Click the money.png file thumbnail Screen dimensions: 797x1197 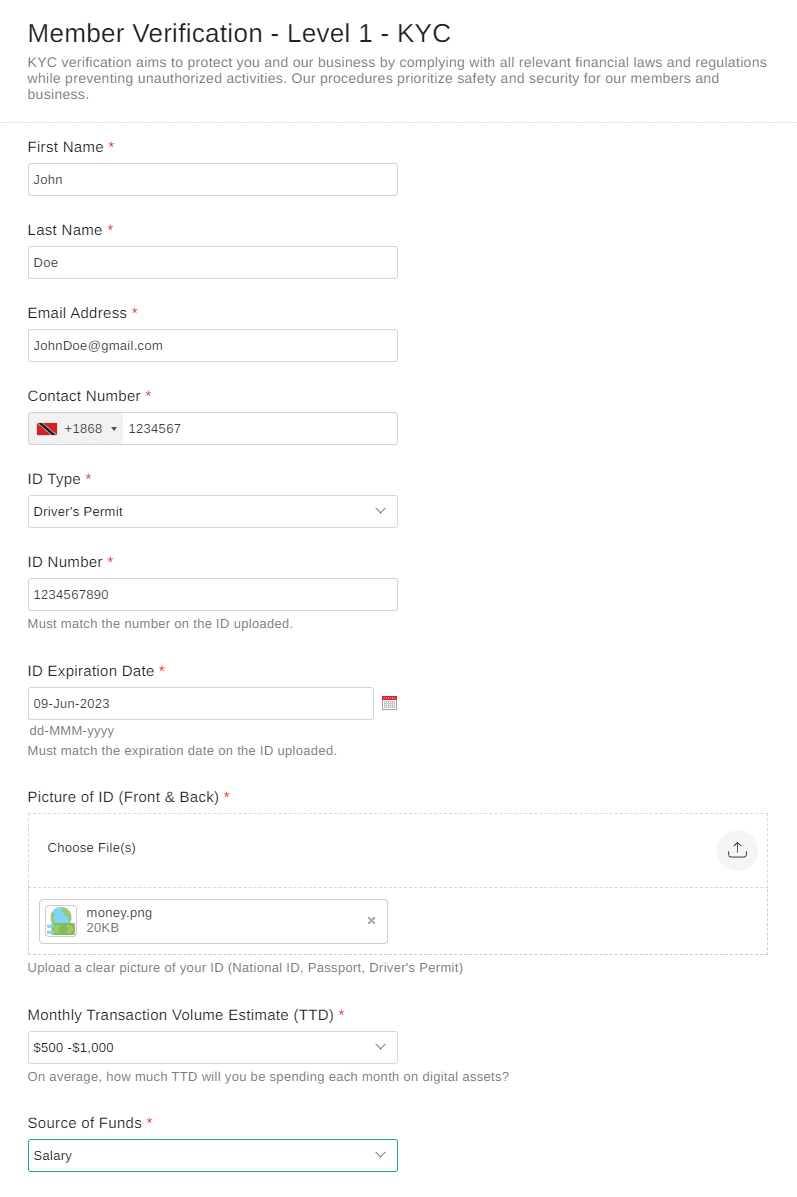pyautogui.click(x=61, y=921)
